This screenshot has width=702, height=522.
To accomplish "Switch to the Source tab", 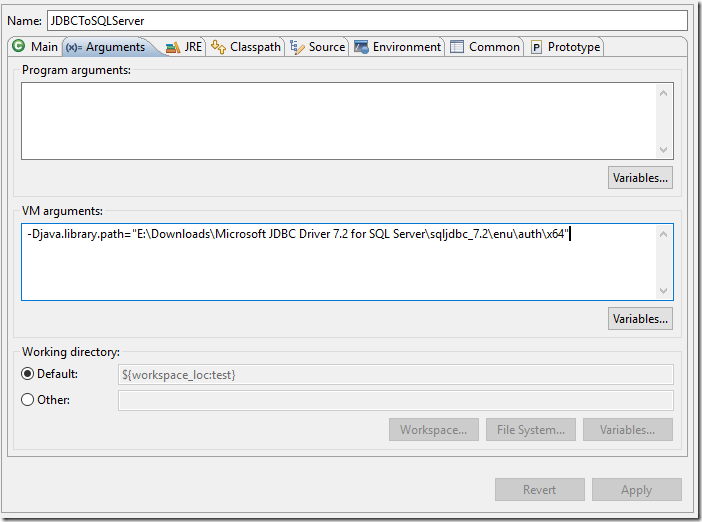I will click(317, 47).
